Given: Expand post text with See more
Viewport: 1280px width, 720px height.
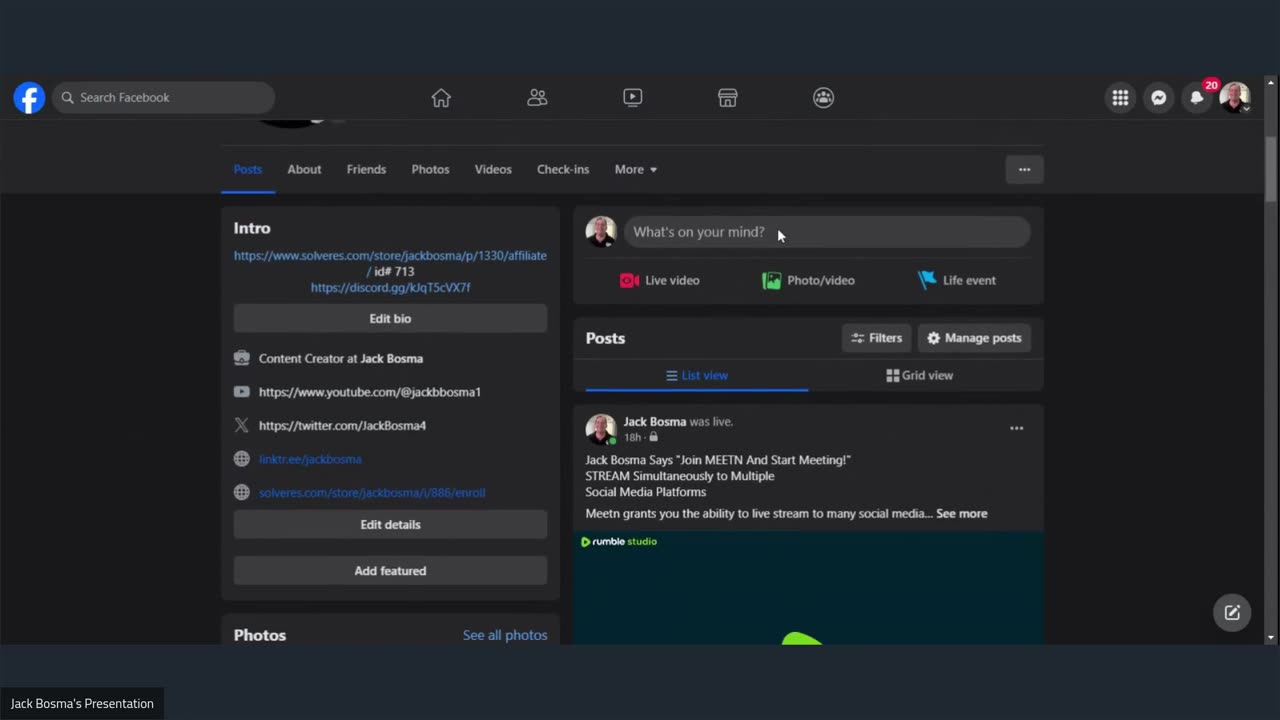Looking at the screenshot, I should 961,514.
